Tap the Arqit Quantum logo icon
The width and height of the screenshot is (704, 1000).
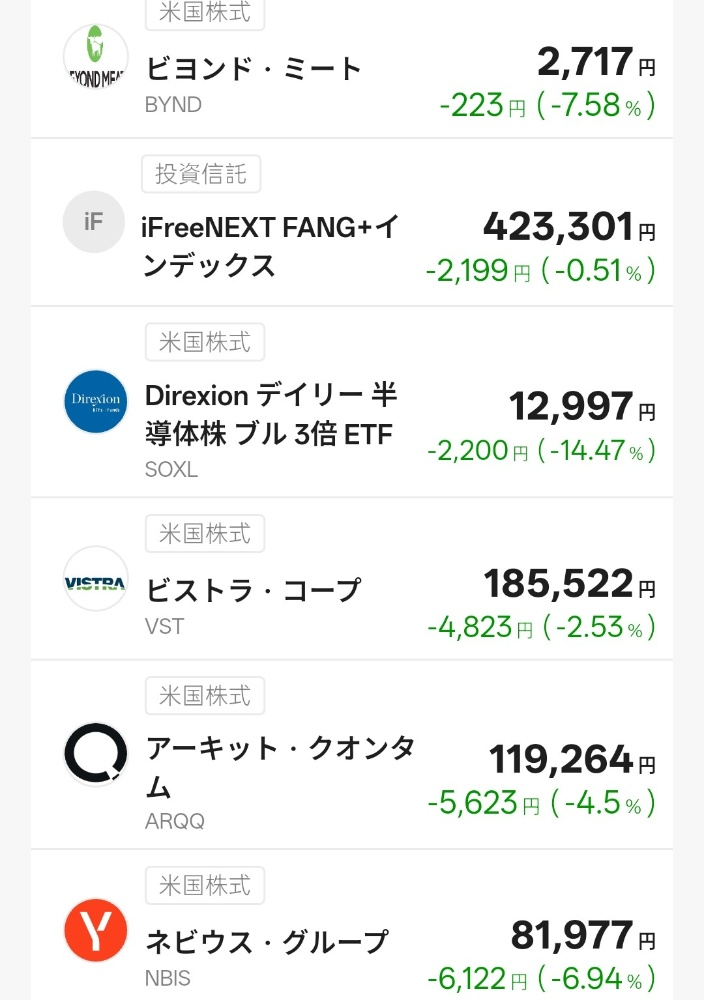[x=95, y=755]
